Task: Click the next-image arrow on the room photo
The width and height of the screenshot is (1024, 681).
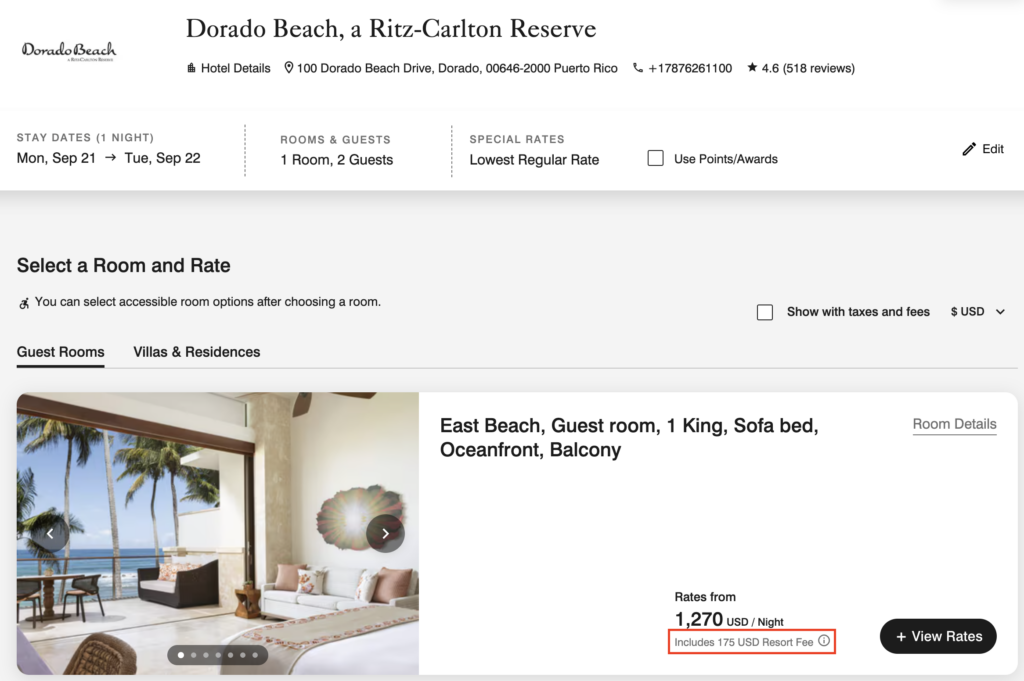Action: pos(385,533)
